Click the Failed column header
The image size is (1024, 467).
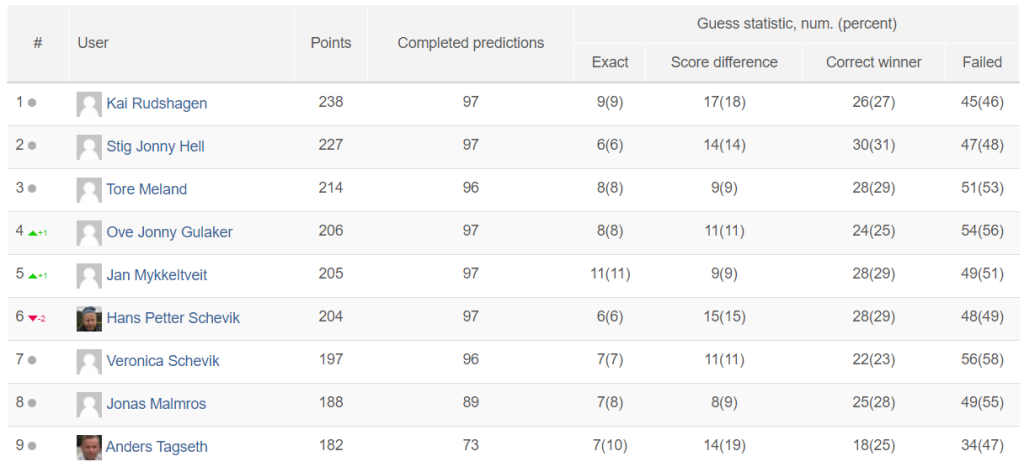point(982,62)
